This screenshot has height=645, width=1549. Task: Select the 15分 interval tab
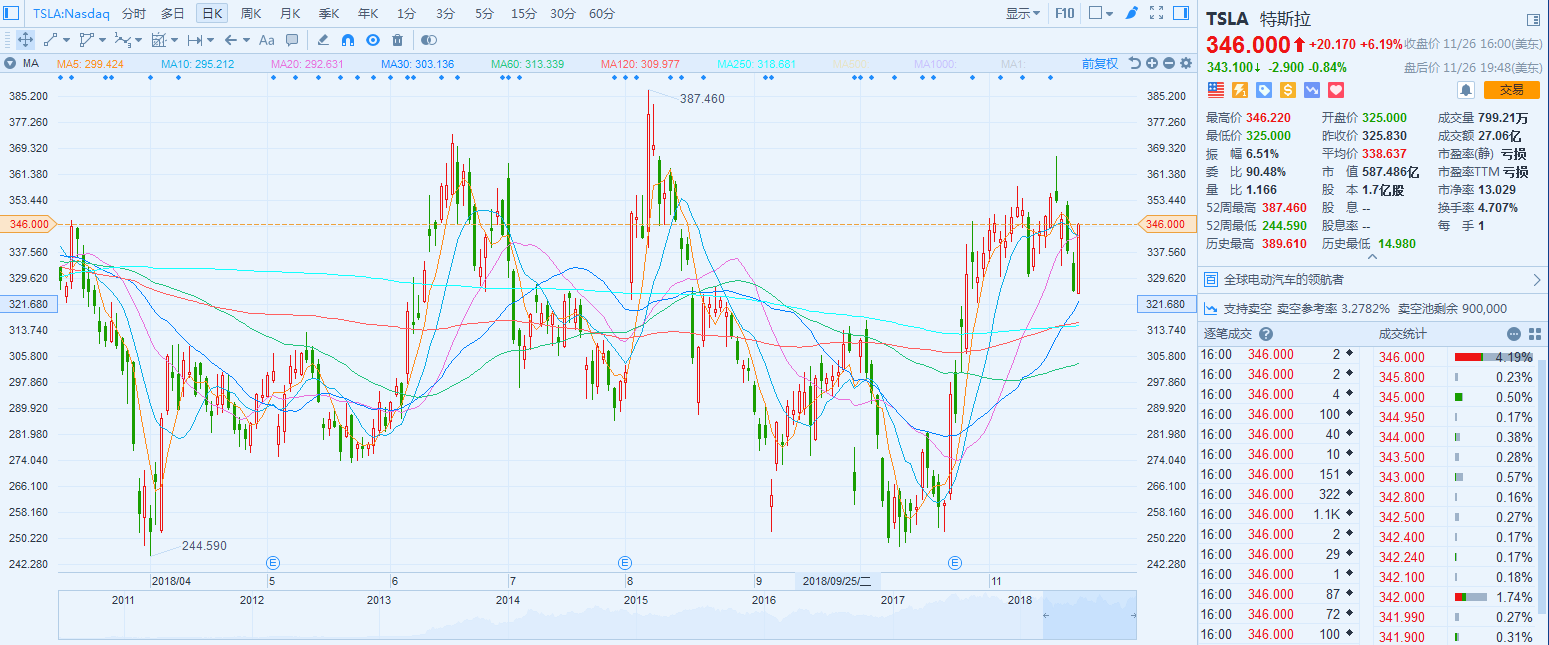coord(523,14)
